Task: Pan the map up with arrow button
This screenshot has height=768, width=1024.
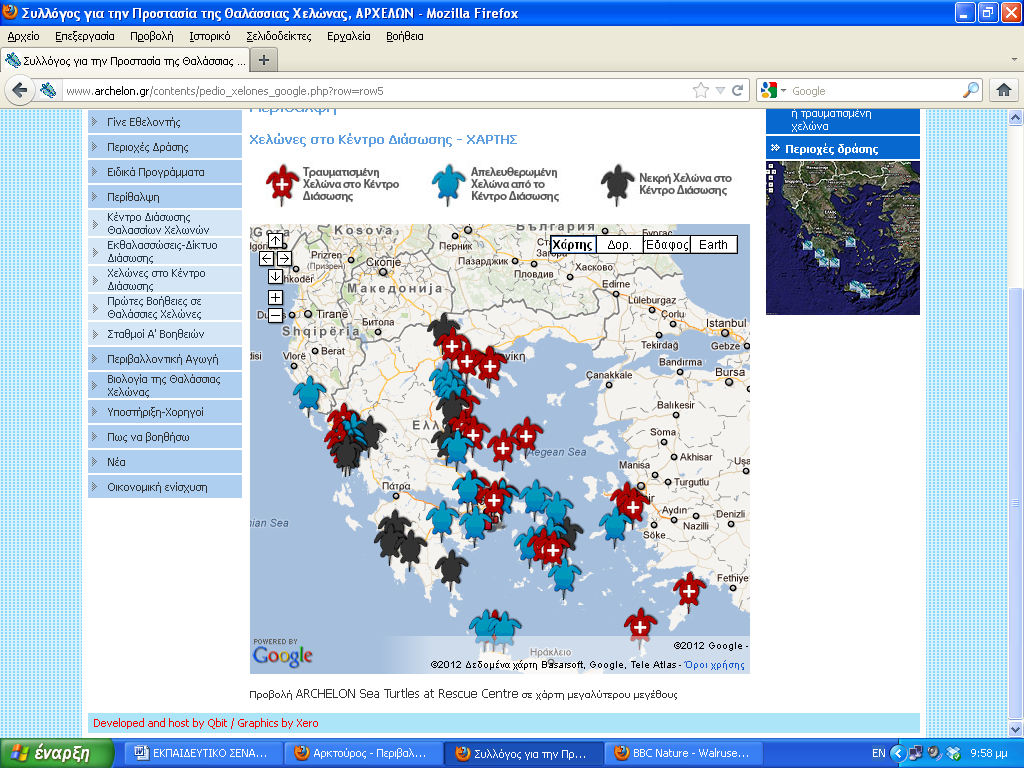Action: 276,240
